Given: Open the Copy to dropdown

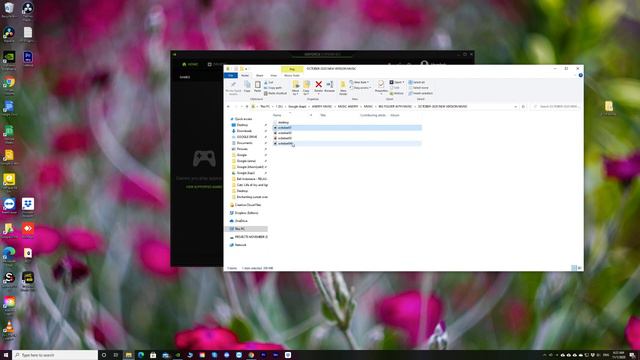Looking at the screenshot, I should (x=306, y=87).
